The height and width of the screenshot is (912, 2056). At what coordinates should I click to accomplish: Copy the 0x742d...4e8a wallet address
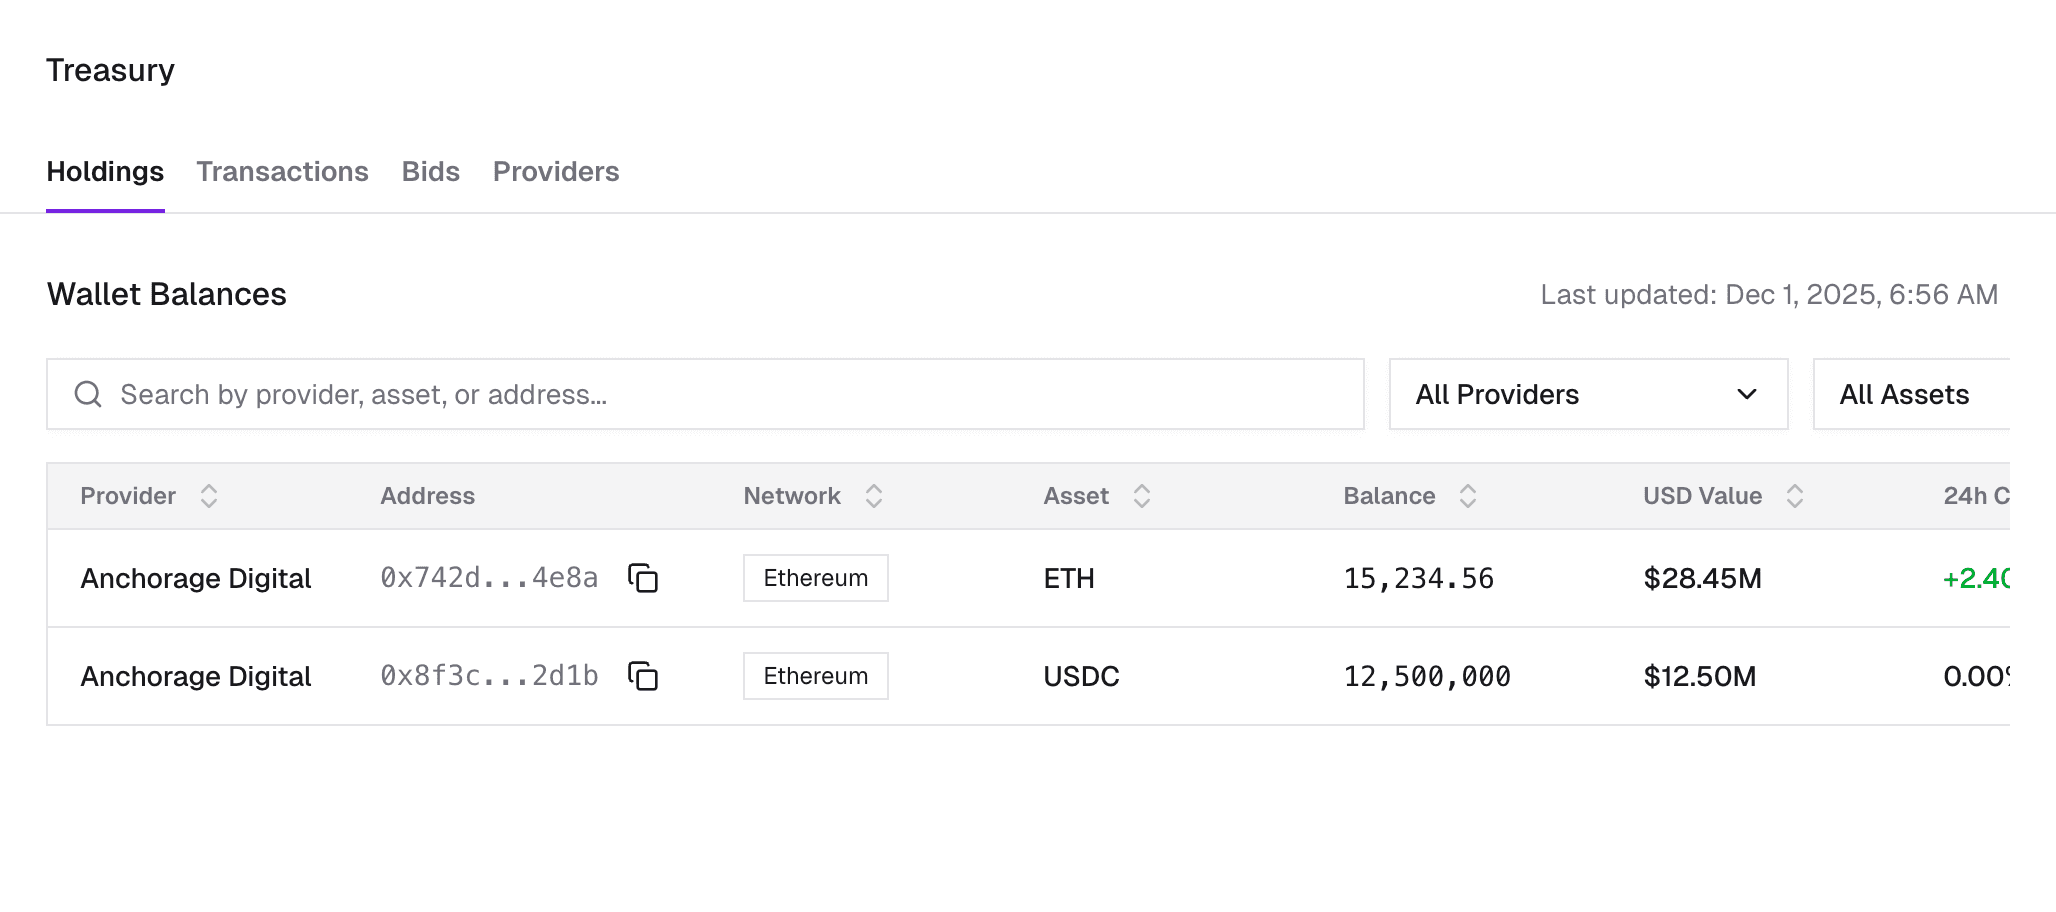[643, 578]
